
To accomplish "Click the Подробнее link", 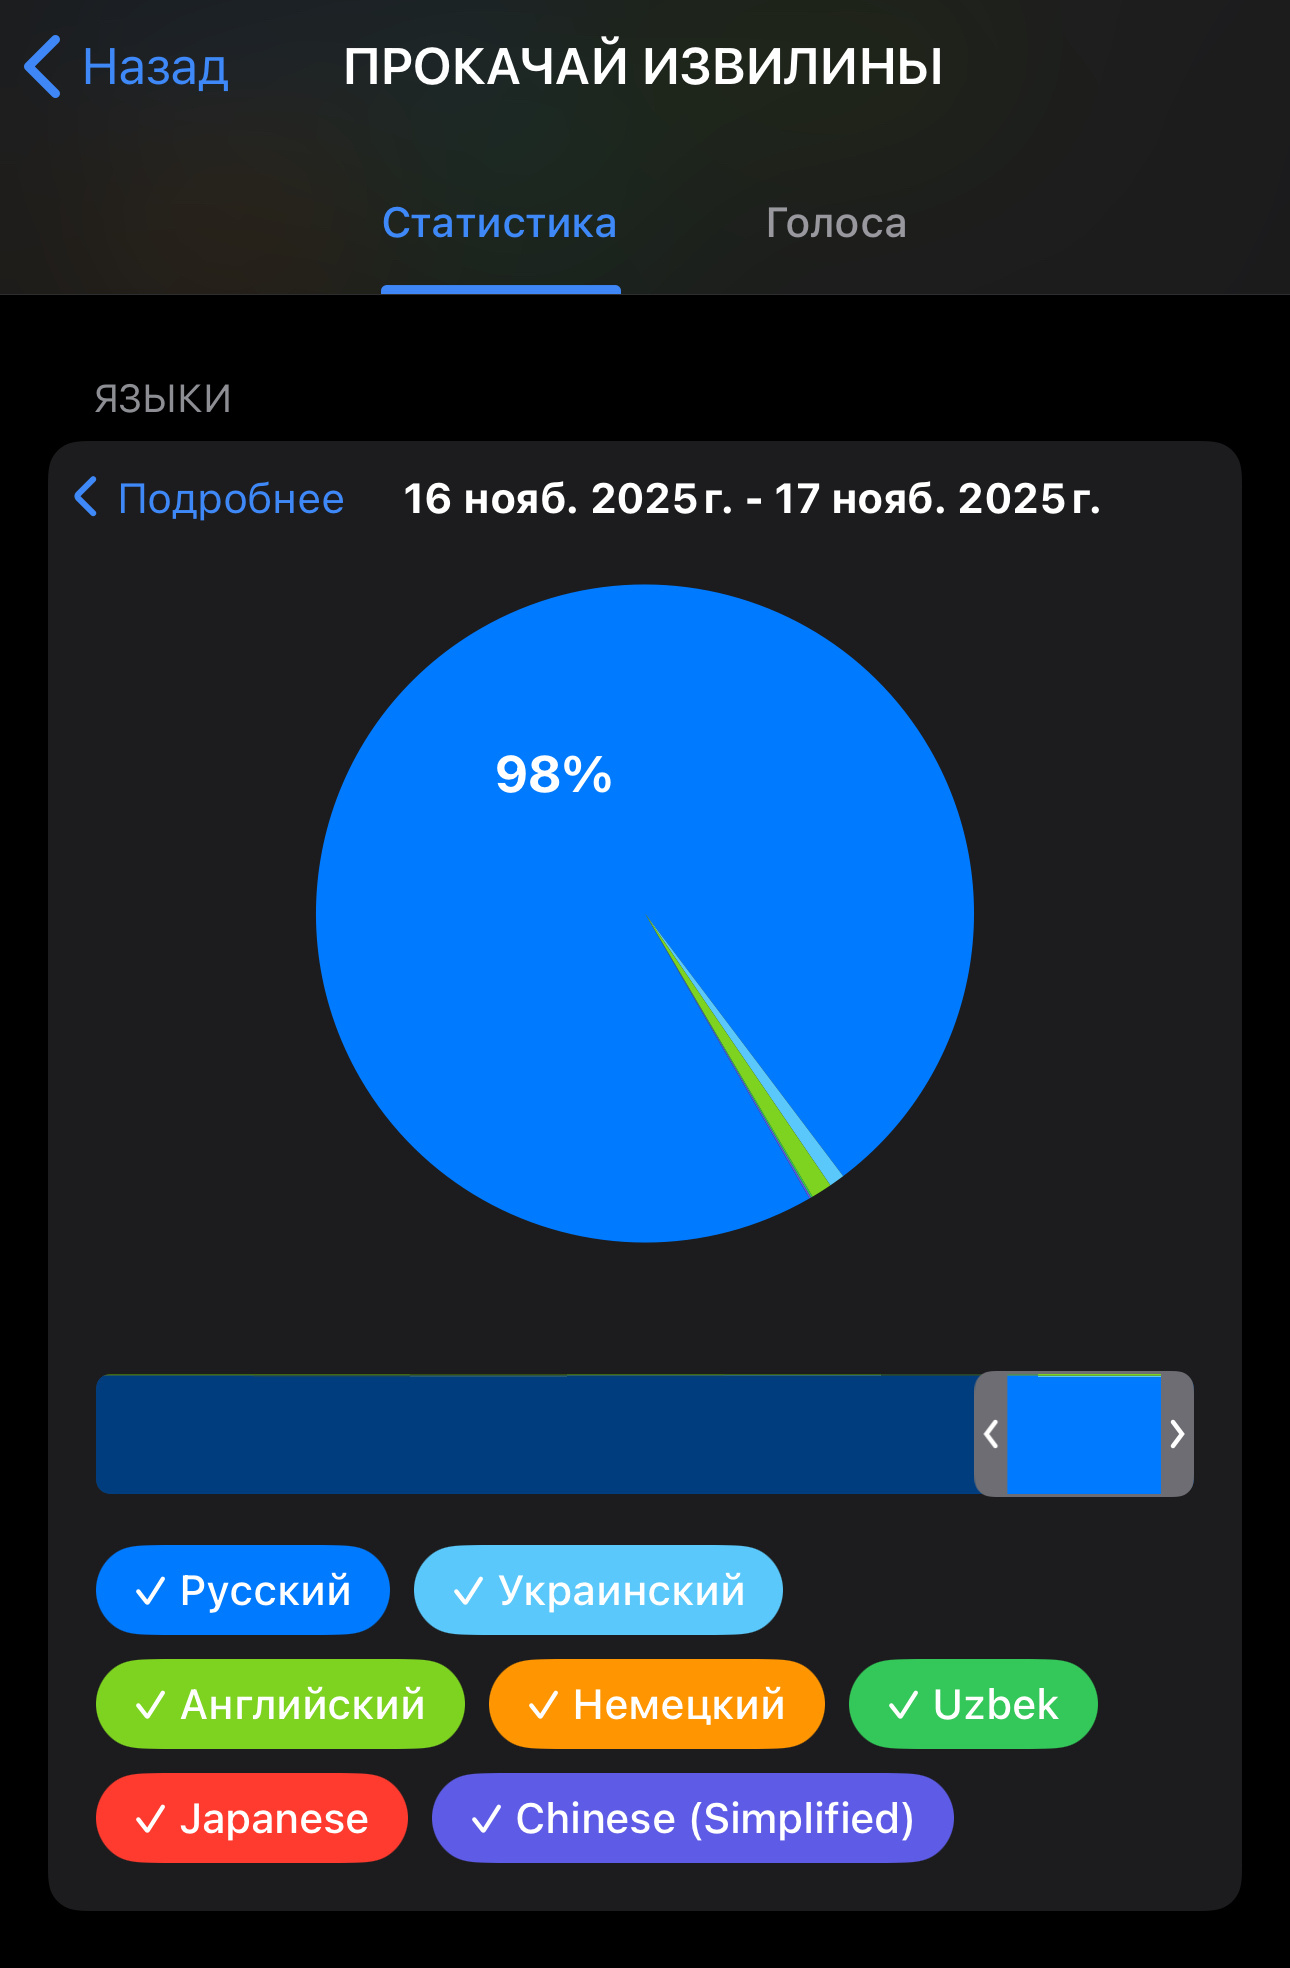I will (230, 498).
